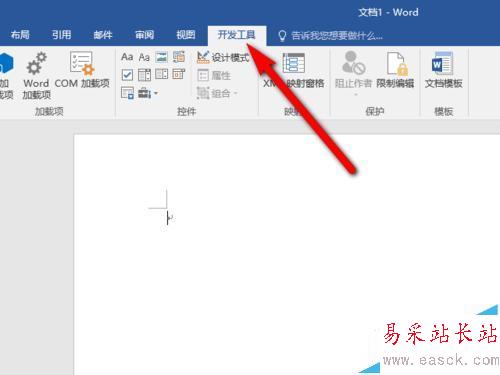
Task: Switch to the 引用 (References) tab
Action: coord(61,35)
